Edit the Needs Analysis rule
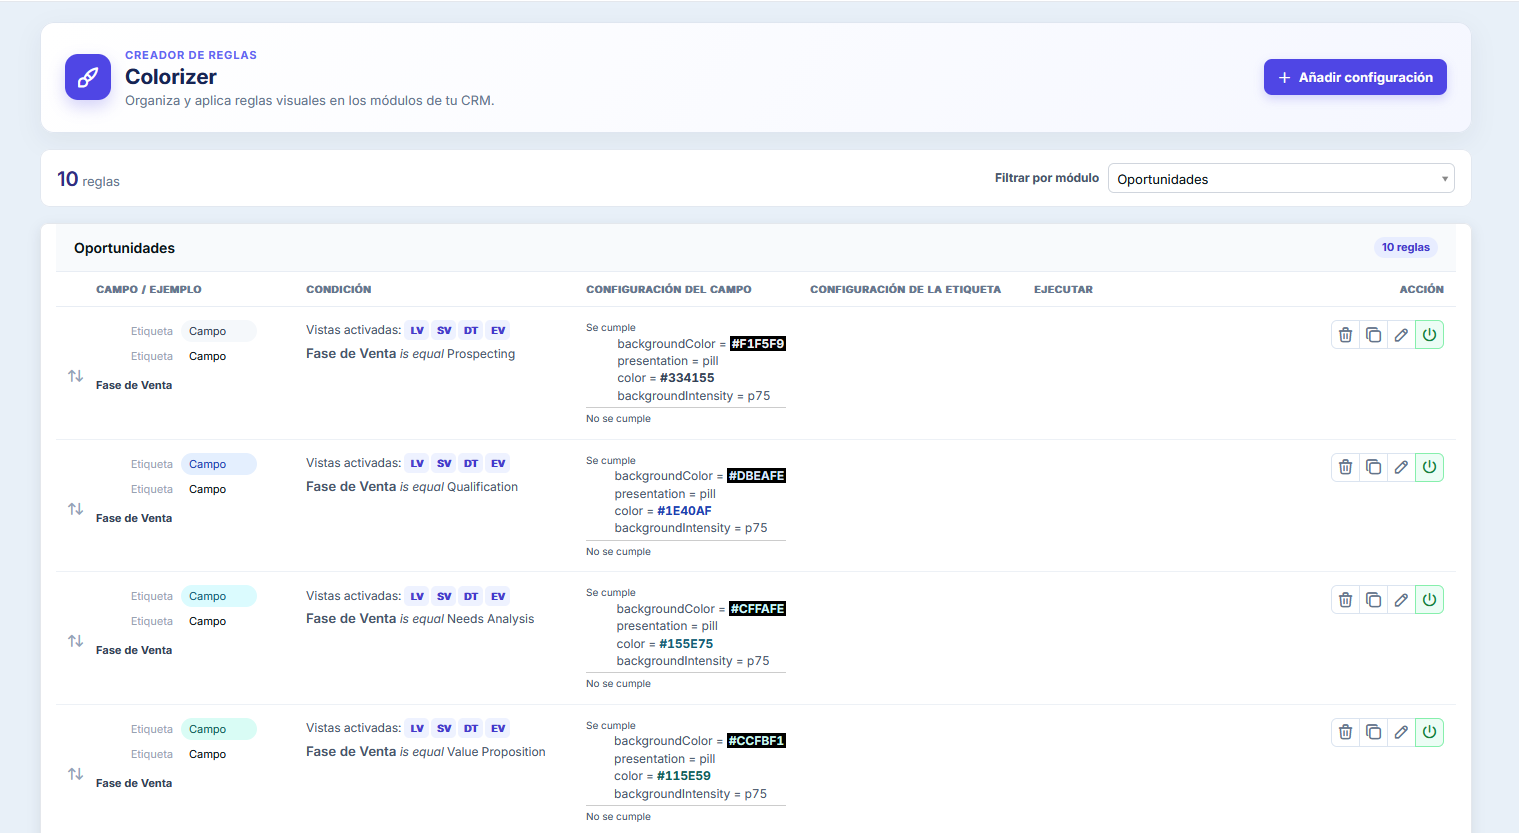This screenshot has width=1519, height=833. (1401, 600)
